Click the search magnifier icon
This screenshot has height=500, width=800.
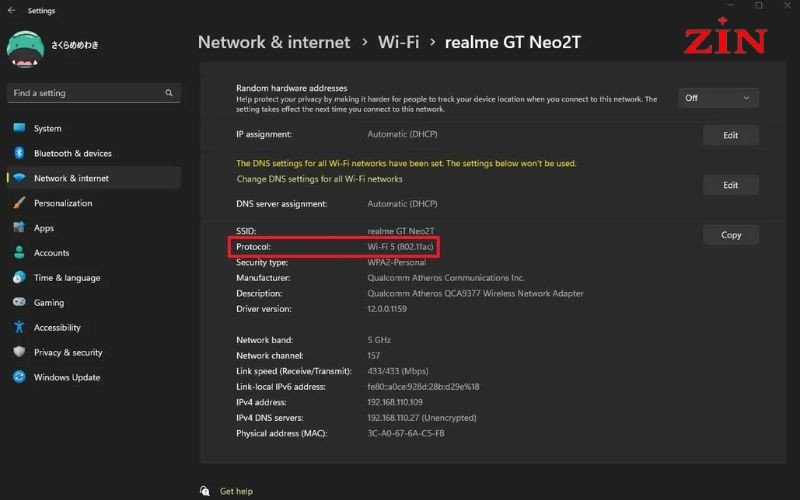coord(169,93)
